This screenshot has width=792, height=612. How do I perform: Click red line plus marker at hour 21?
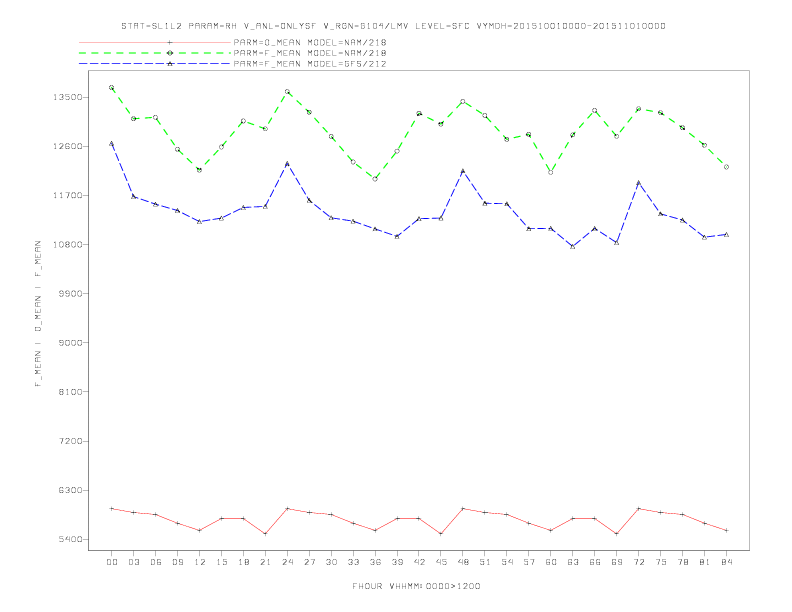(265, 534)
